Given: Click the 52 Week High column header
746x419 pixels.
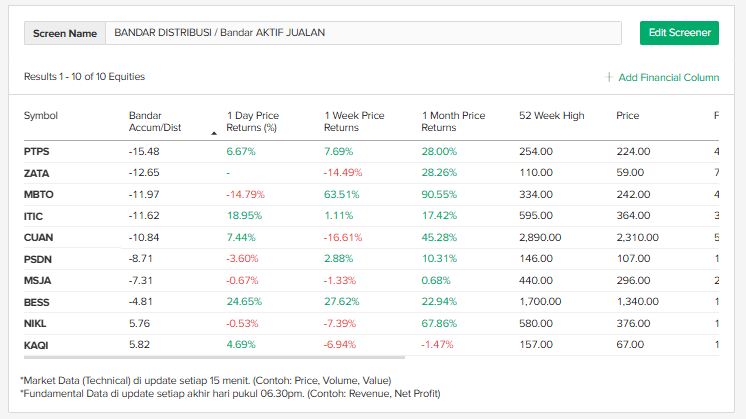Looking at the screenshot, I should pos(551,116).
